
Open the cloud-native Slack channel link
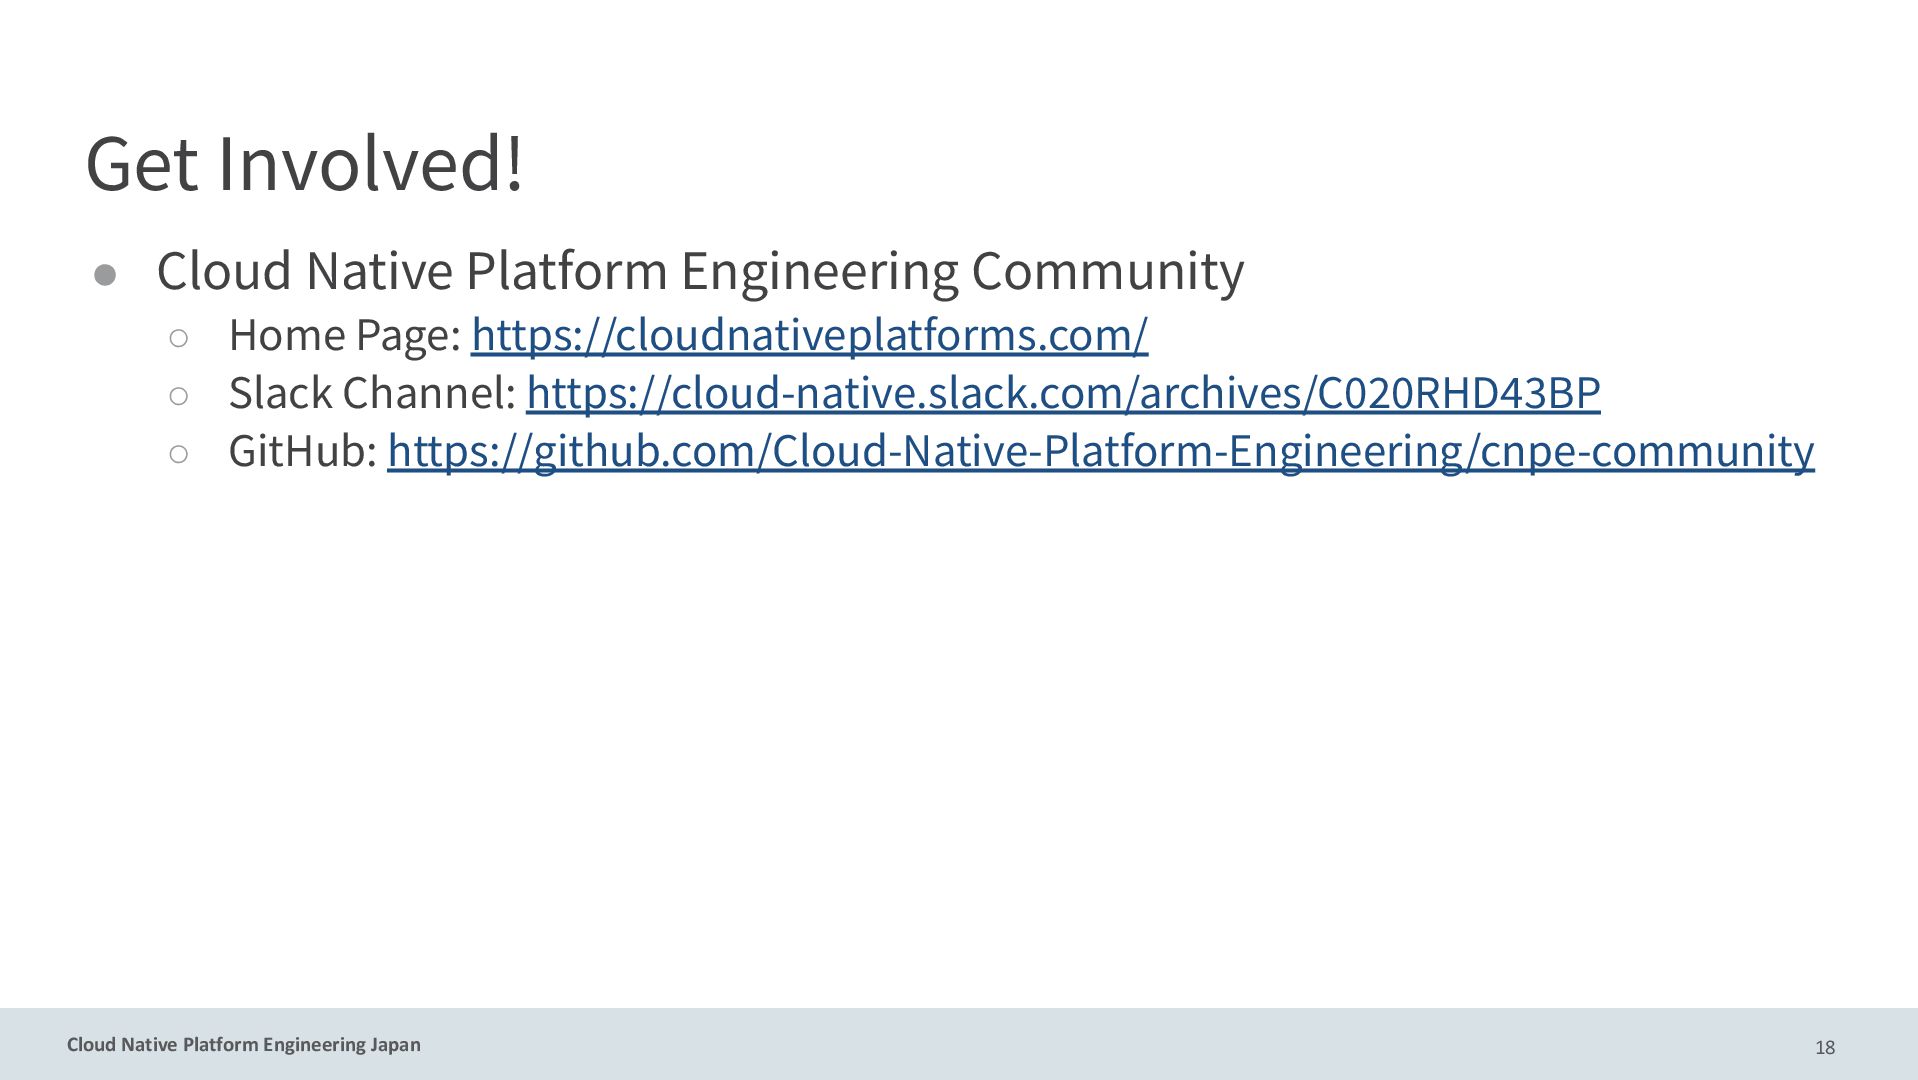[1063, 393]
